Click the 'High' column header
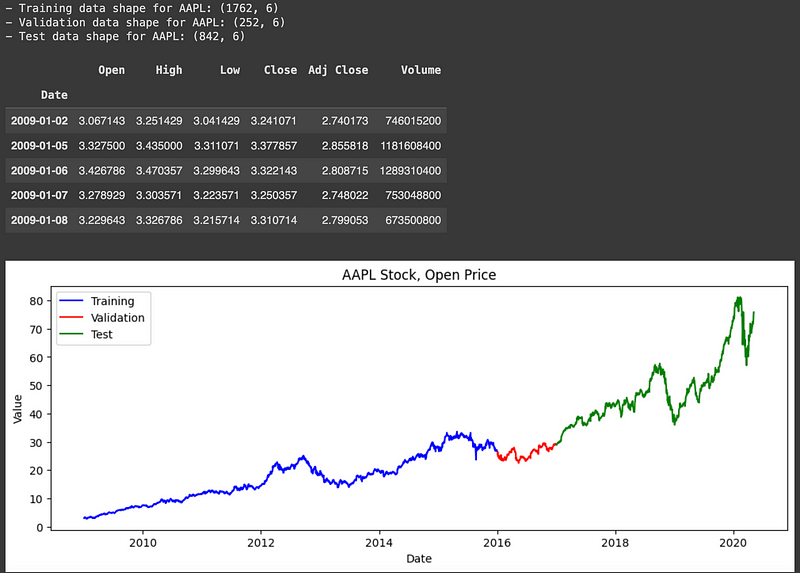 coord(169,70)
